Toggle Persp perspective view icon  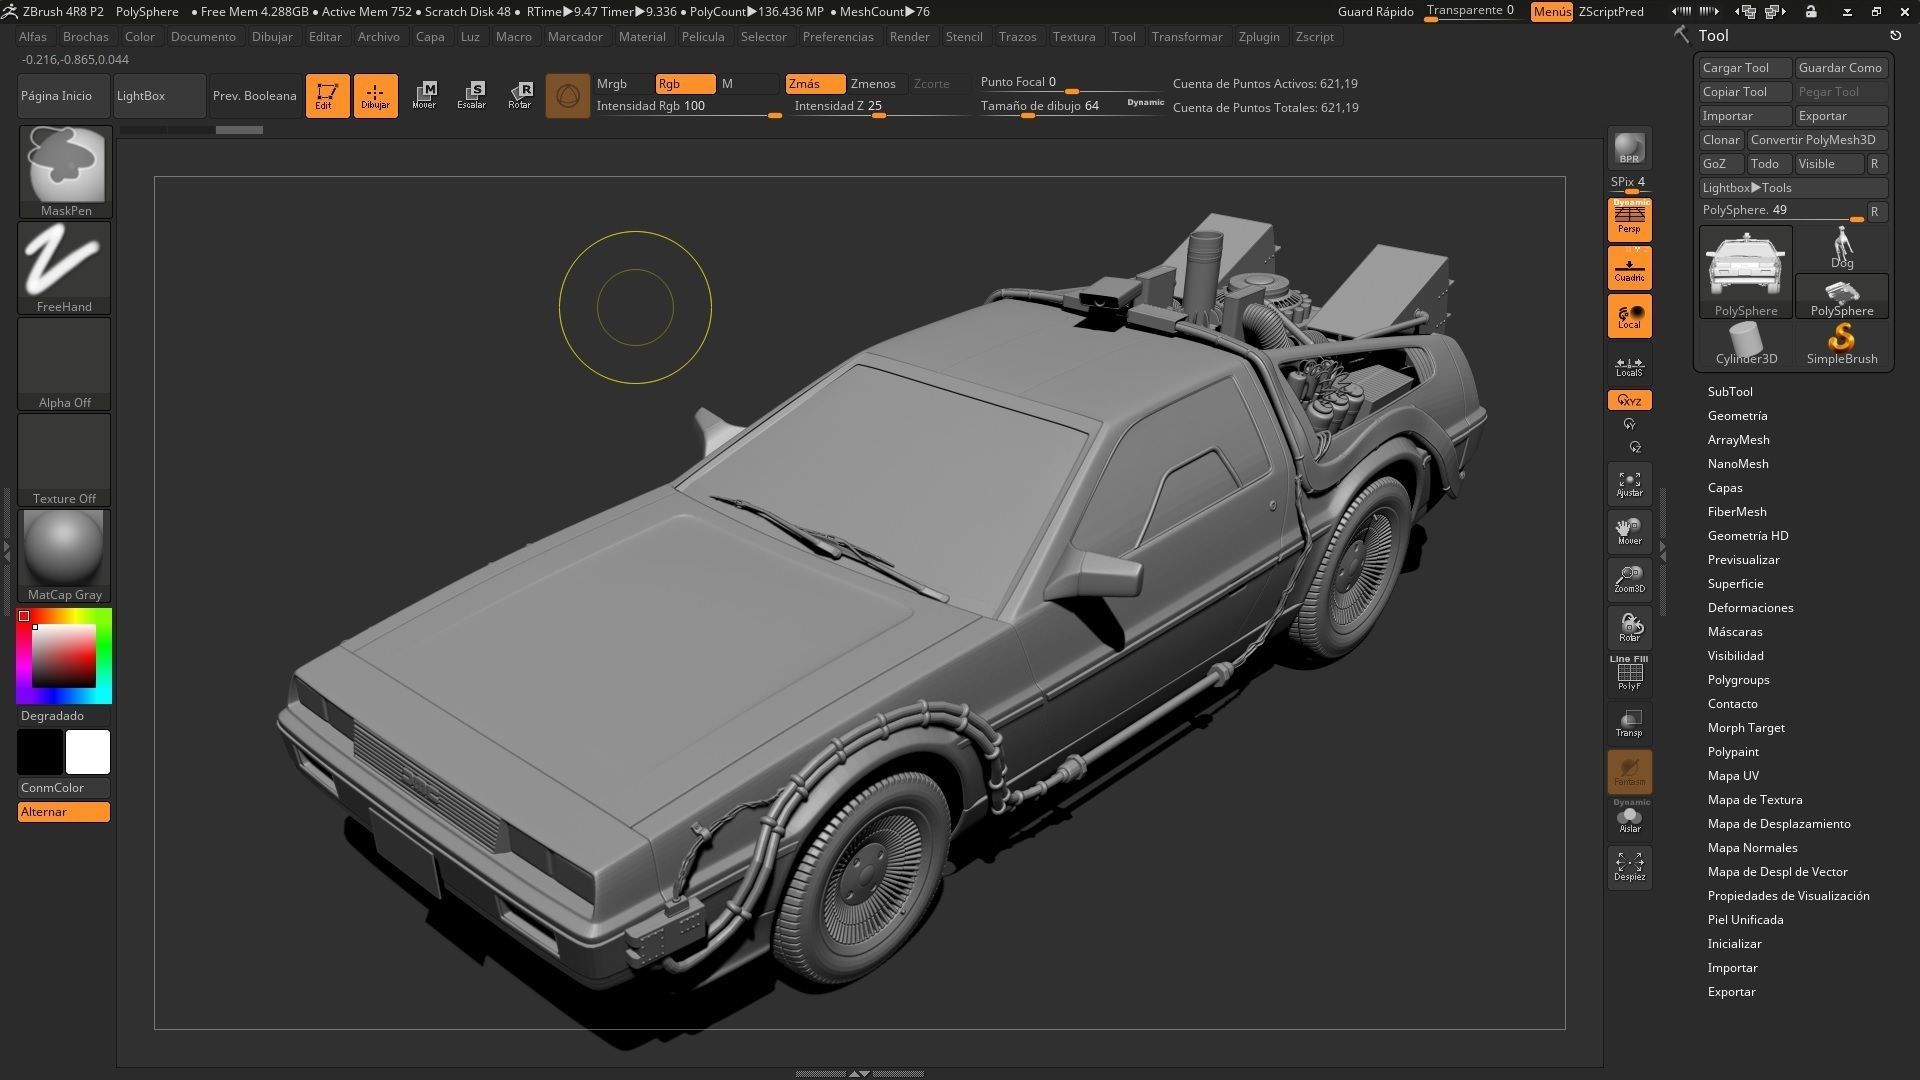coord(1629,219)
